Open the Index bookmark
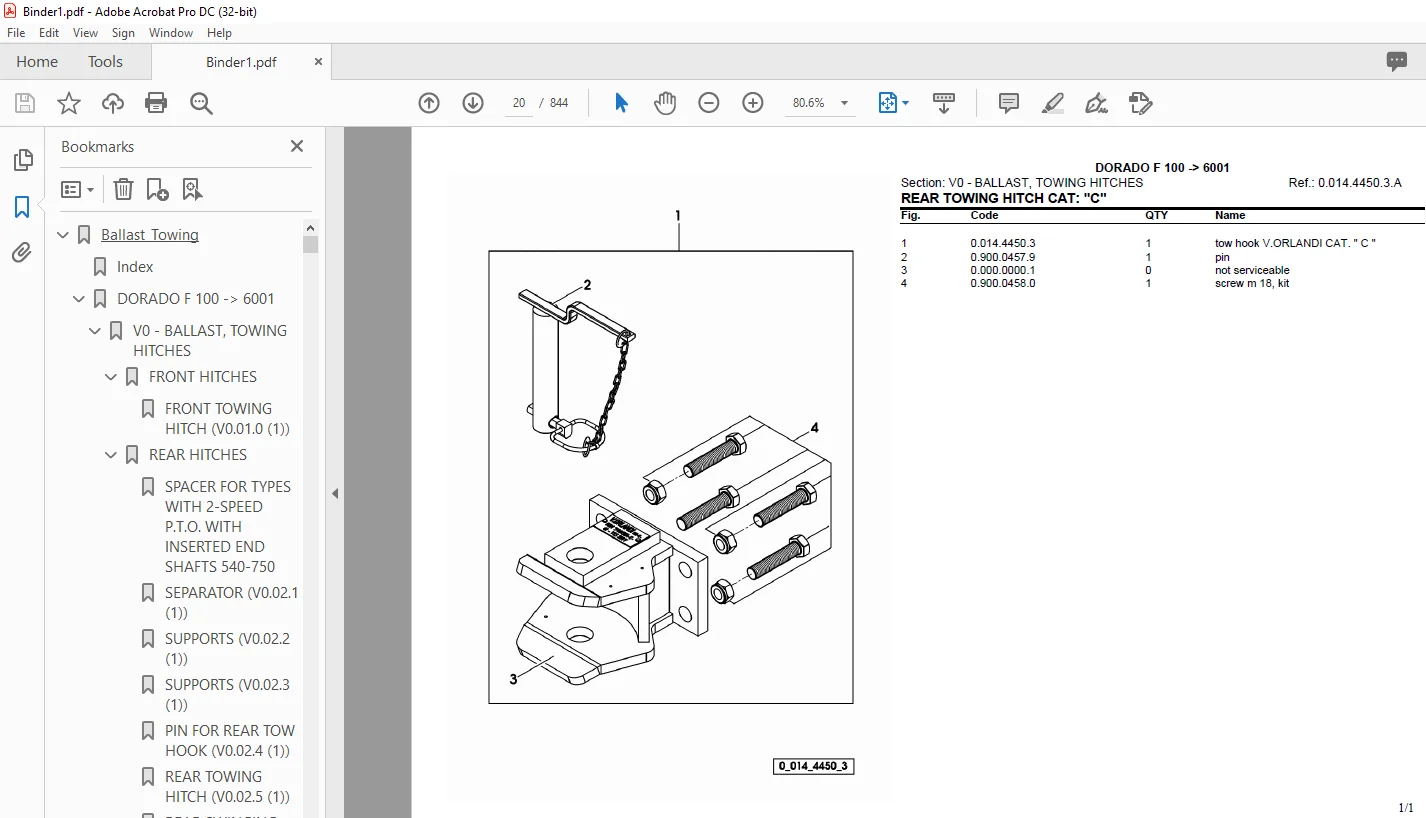 [x=135, y=267]
